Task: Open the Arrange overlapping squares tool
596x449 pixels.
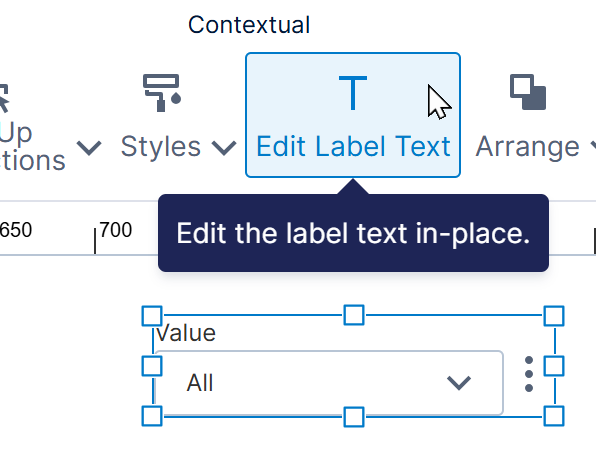Action: (x=528, y=92)
